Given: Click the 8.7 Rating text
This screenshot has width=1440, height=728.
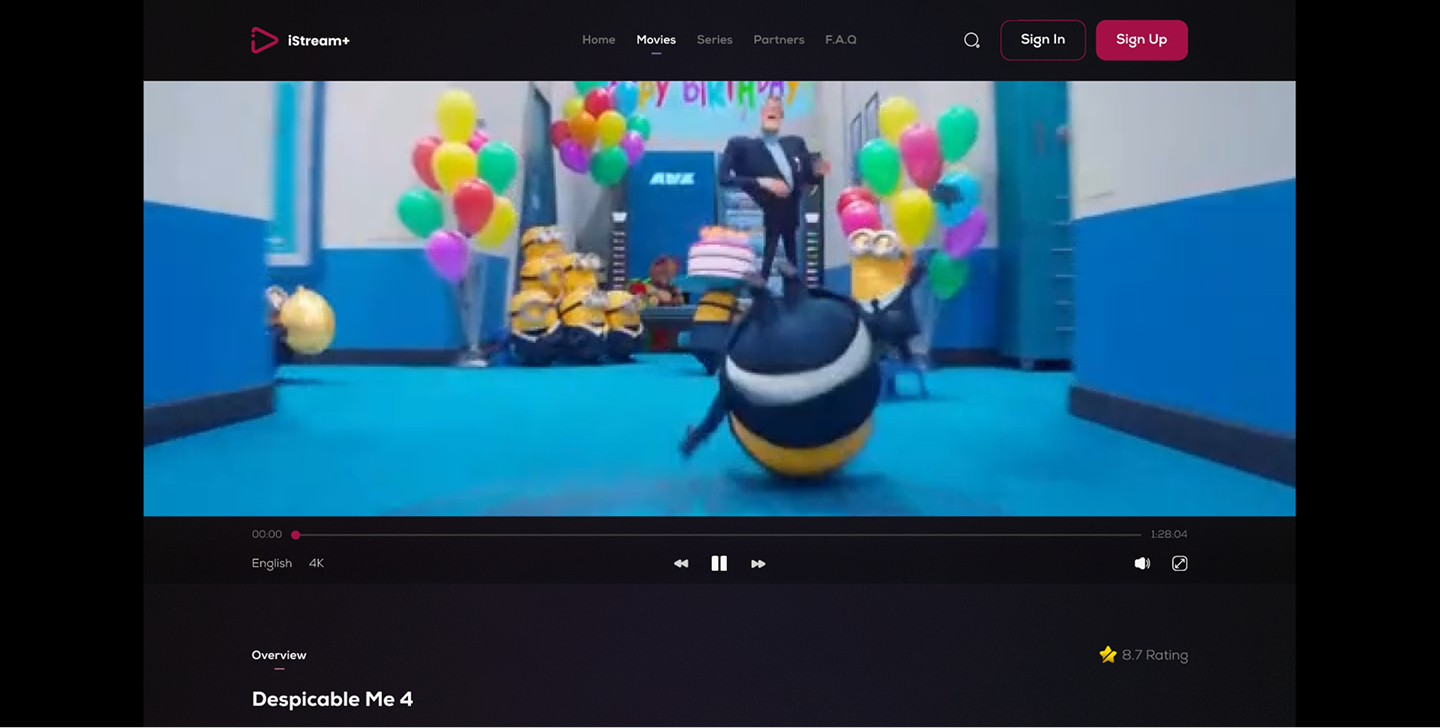Looking at the screenshot, I should [x=1155, y=655].
